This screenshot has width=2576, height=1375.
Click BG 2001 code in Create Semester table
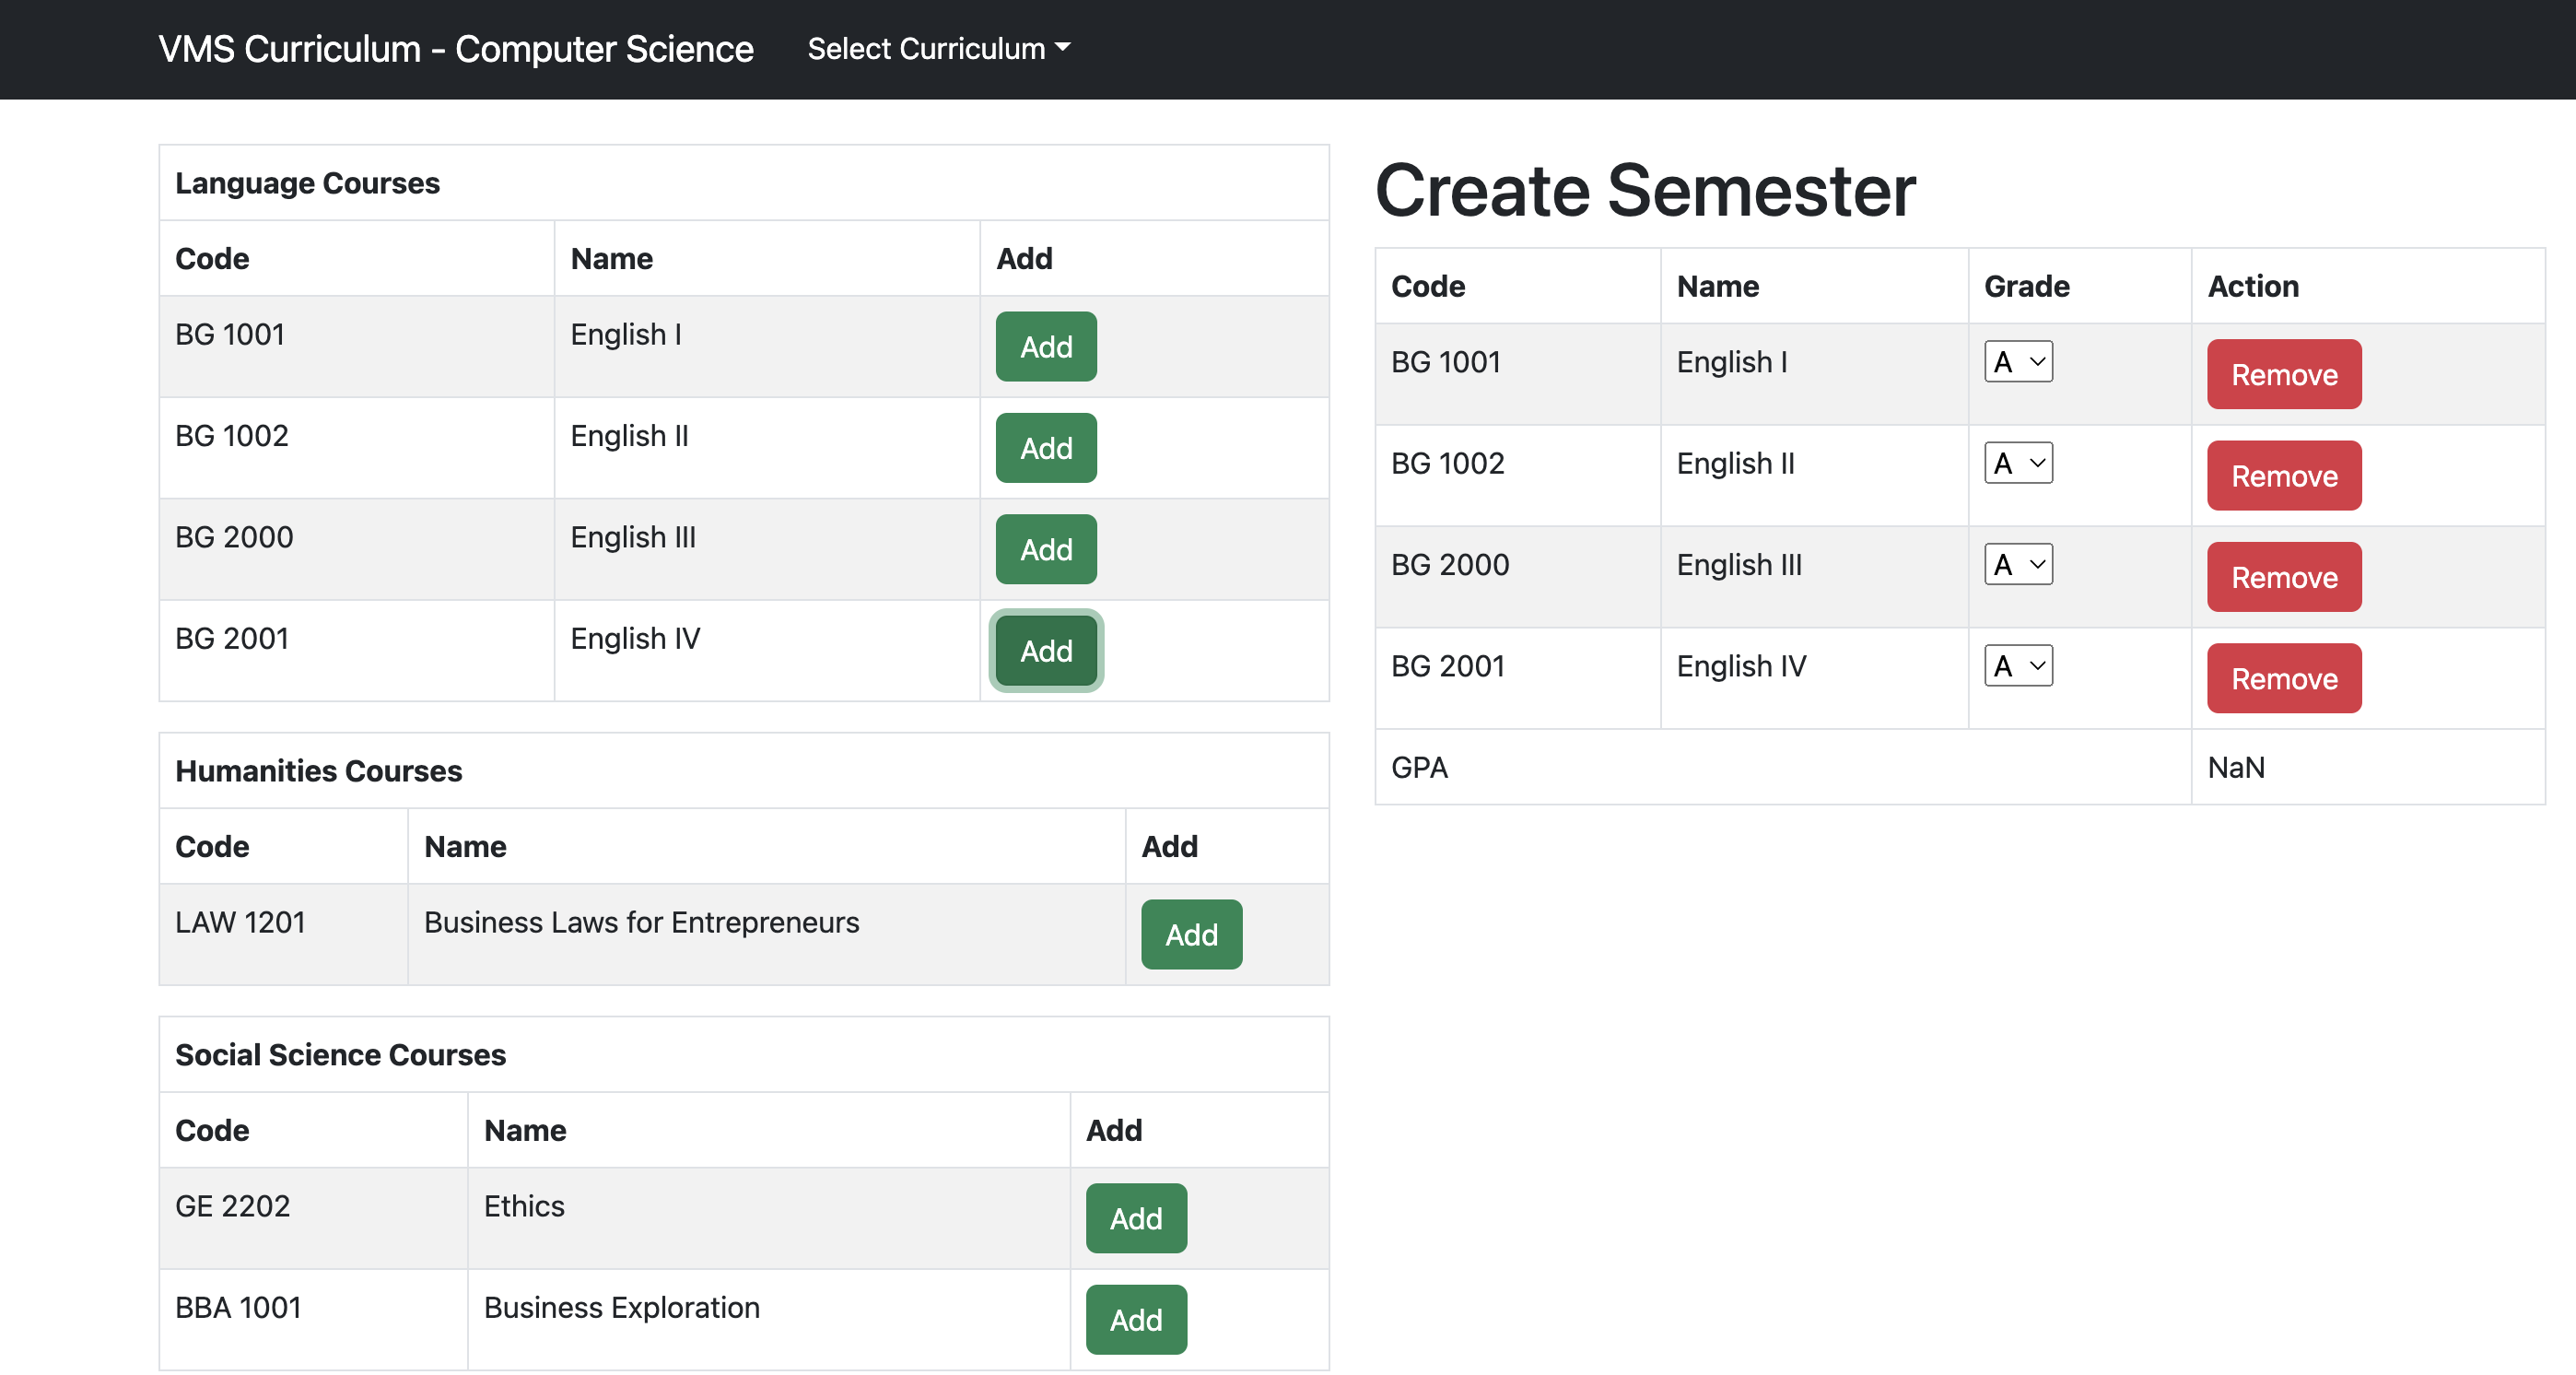[1447, 666]
